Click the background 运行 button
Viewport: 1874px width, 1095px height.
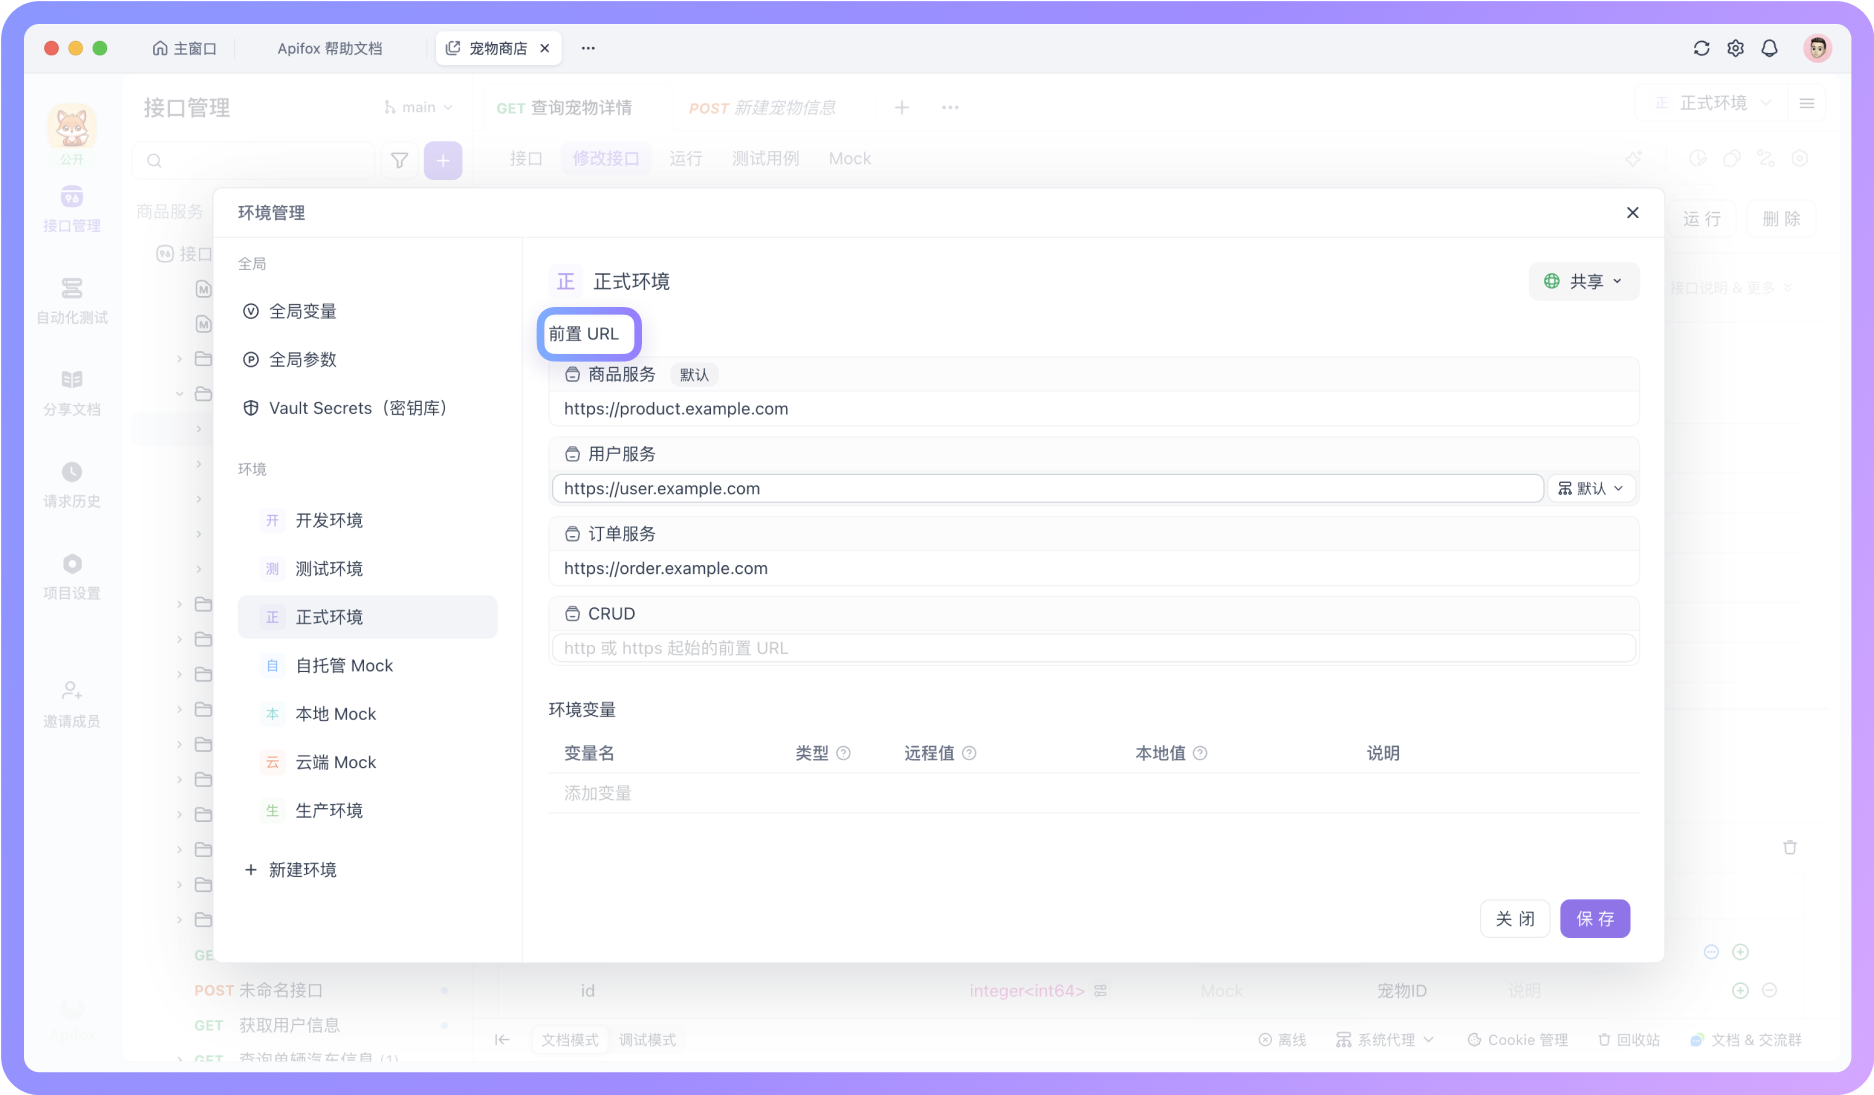coord(1702,218)
